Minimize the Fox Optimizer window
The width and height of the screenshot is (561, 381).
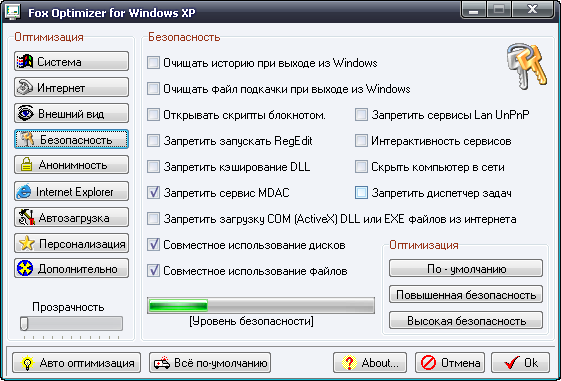(474, 10)
